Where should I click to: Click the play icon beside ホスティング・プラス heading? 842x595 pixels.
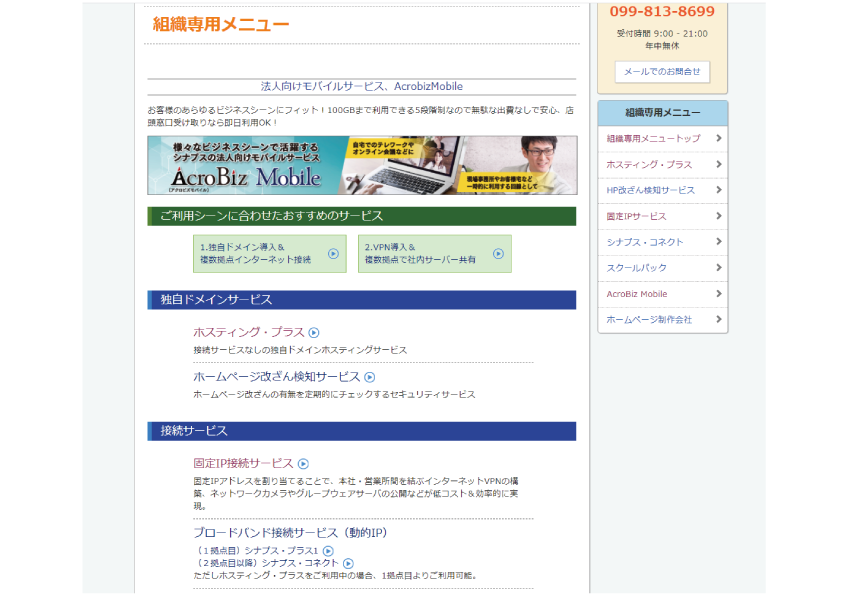point(314,333)
